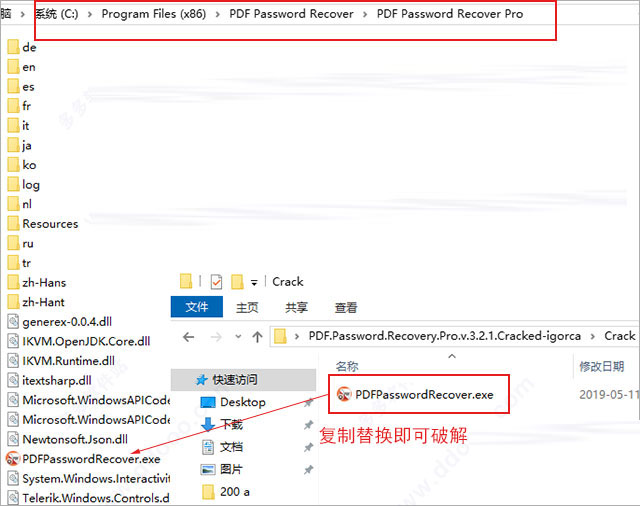Click the properties checkmark icon in the title bar

(x=216, y=282)
